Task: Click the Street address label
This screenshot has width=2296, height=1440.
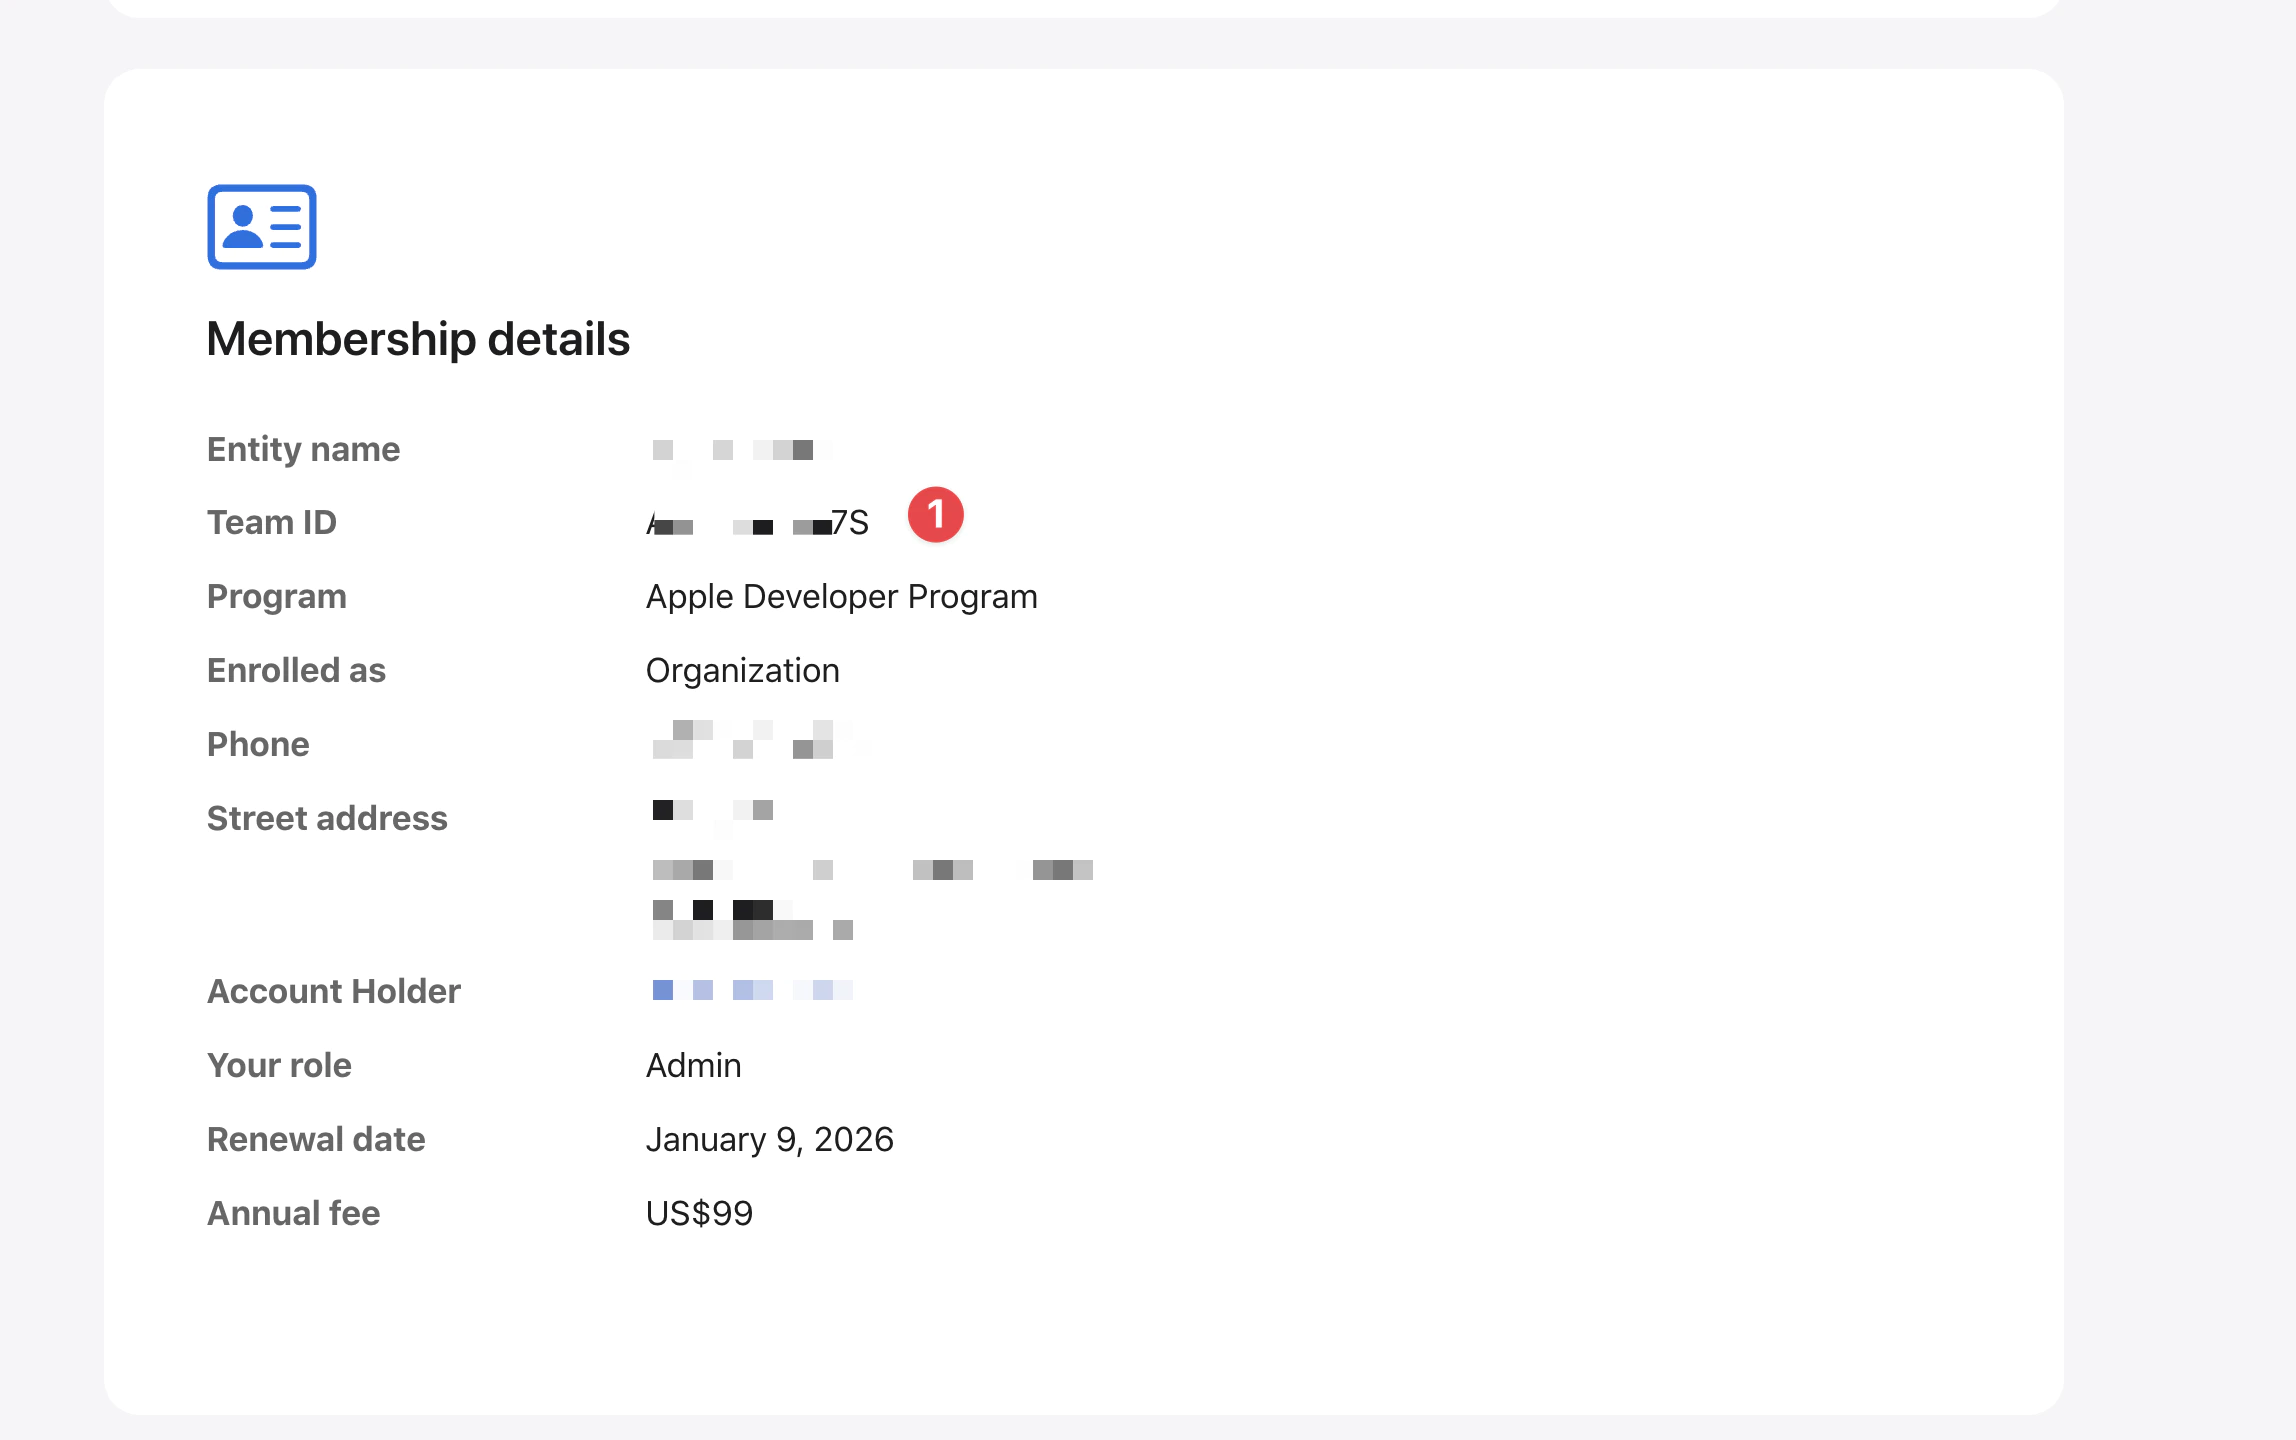Action: (327, 818)
